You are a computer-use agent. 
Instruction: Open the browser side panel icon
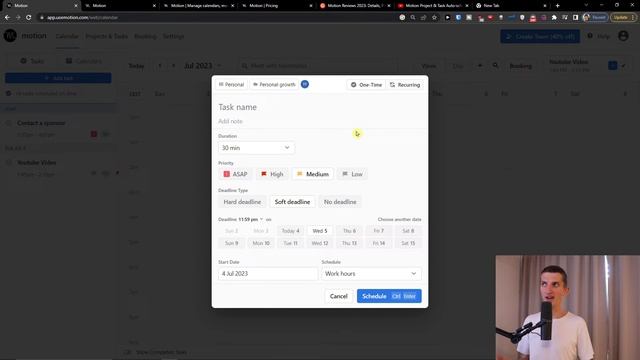[575, 18]
